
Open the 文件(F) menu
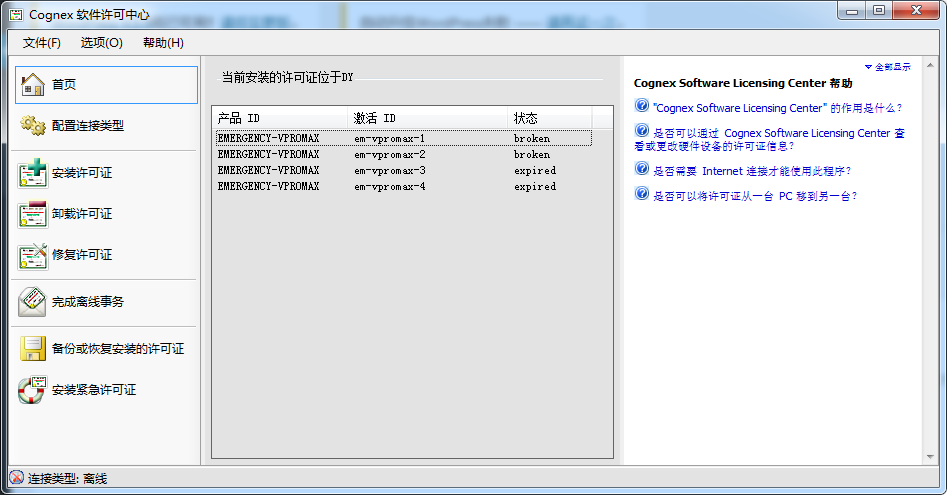tap(42, 43)
